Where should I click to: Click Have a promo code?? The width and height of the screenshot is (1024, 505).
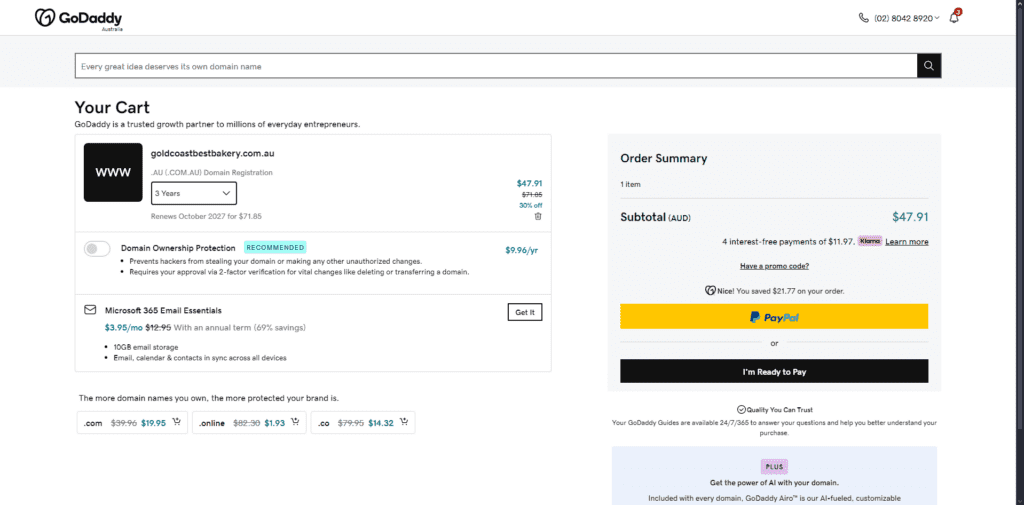(775, 266)
